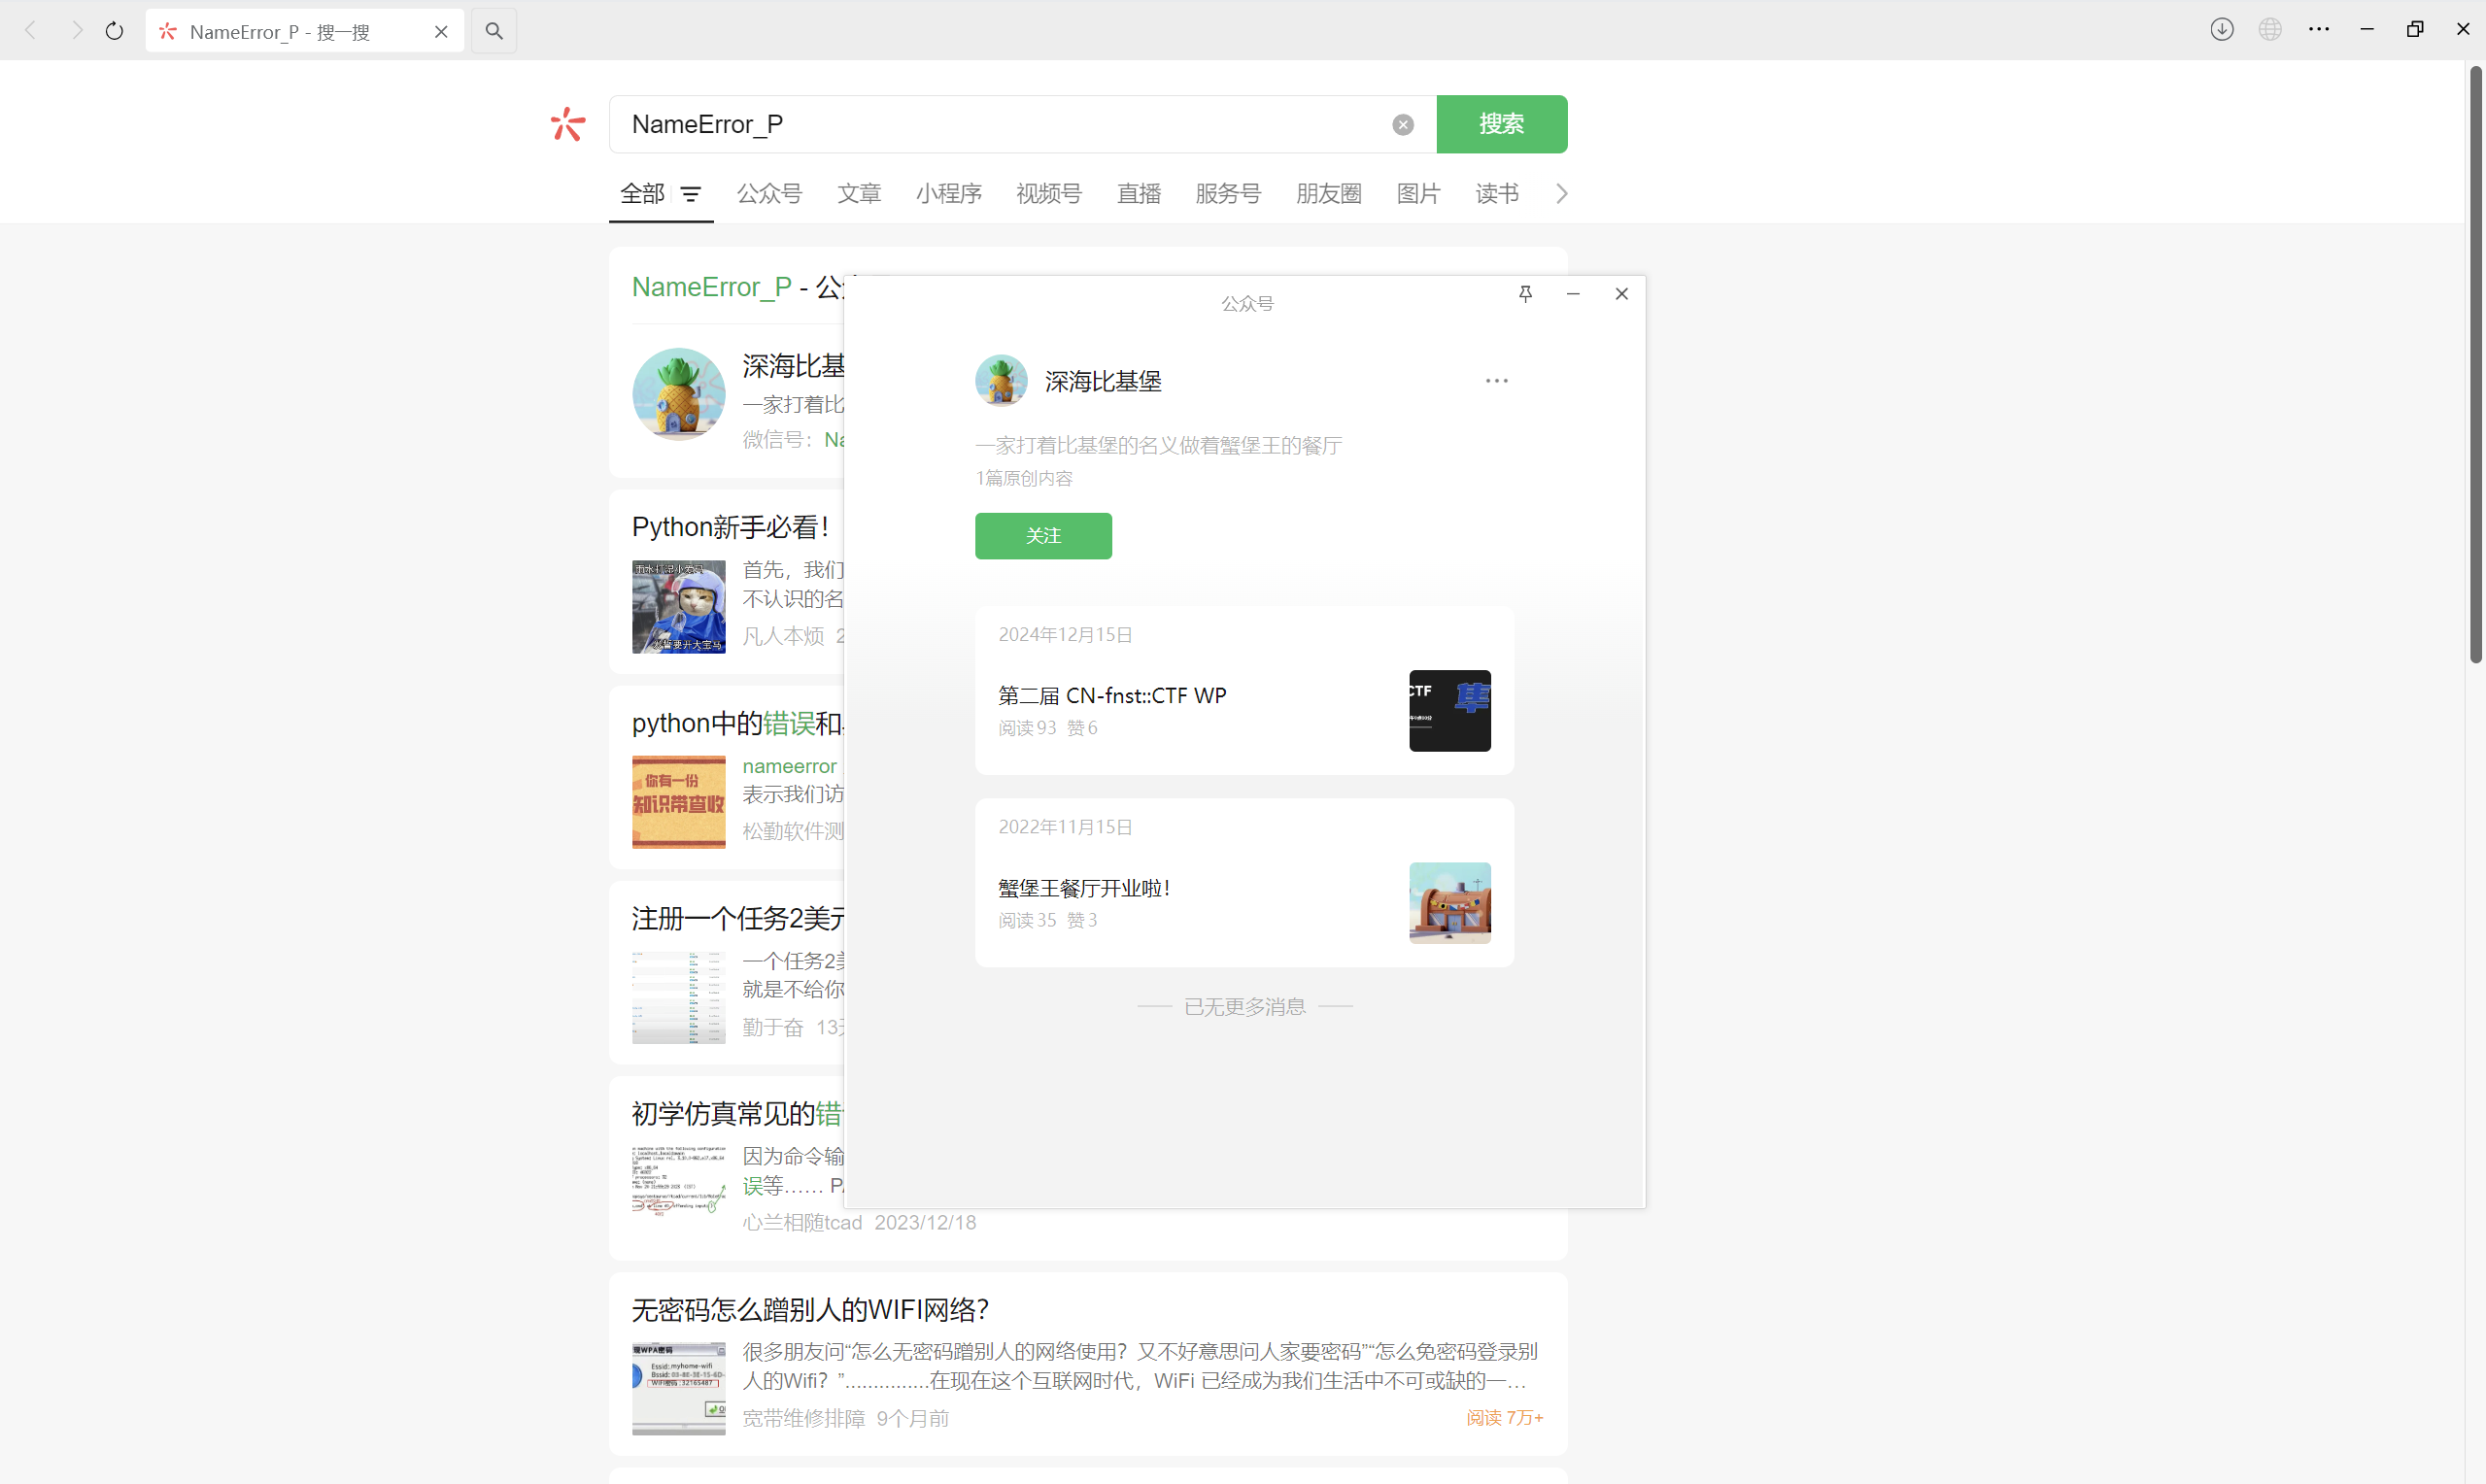Clear the search box with the X icon
The height and width of the screenshot is (1484, 2486).
(x=1403, y=124)
